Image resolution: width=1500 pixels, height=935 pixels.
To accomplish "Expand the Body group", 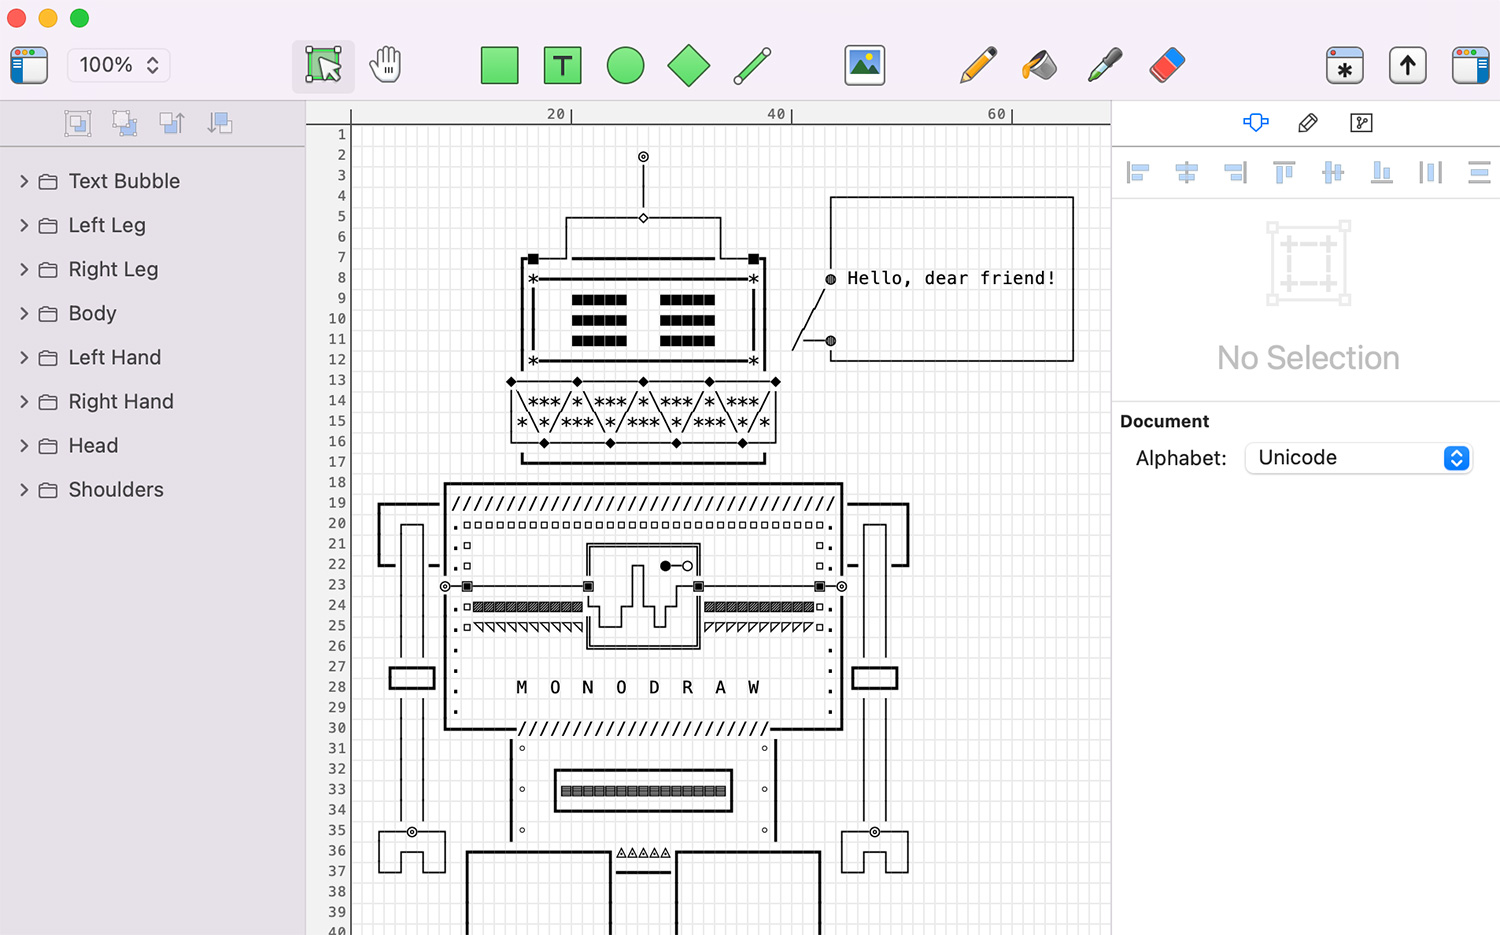I will tap(24, 313).
